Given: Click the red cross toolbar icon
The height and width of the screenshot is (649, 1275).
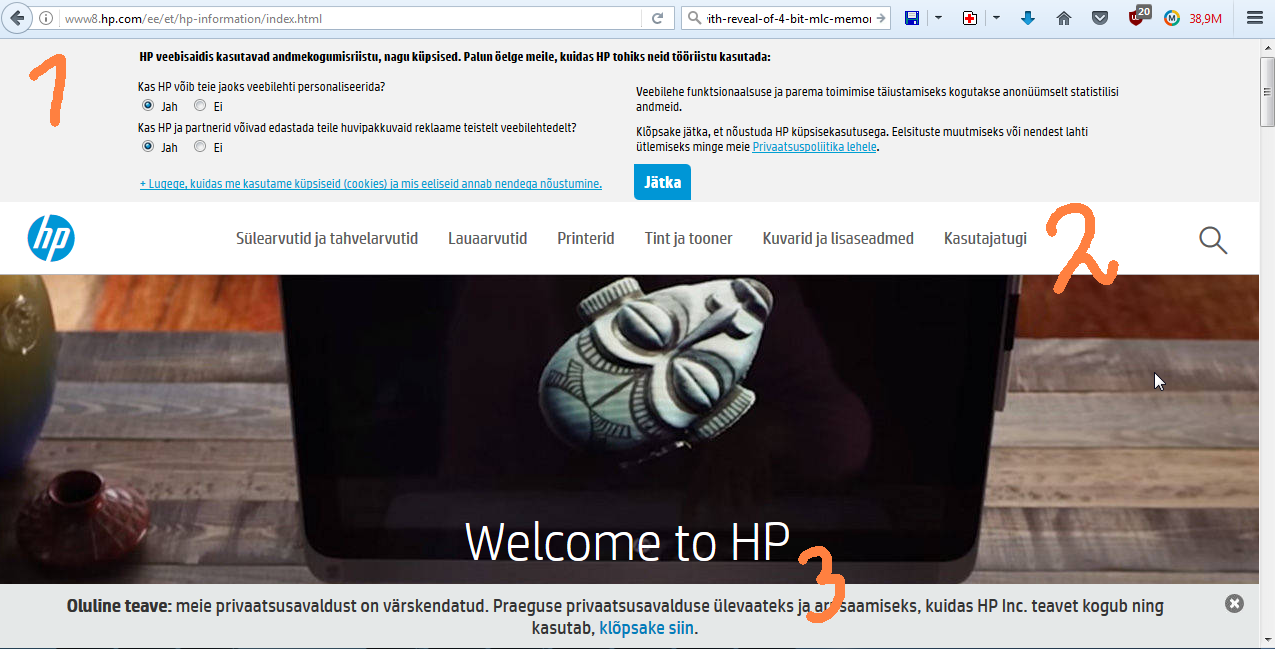Looking at the screenshot, I should (x=970, y=18).
